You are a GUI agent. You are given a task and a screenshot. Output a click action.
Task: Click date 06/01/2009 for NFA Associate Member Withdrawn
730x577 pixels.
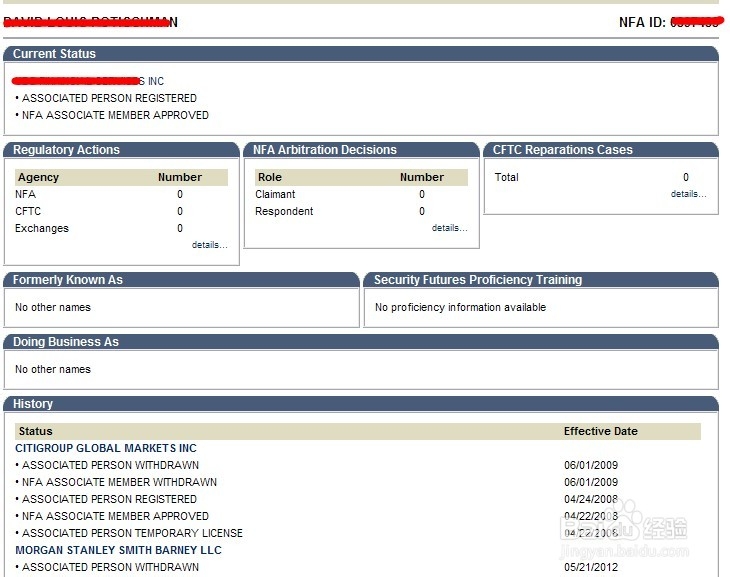(x=591, y=482)
